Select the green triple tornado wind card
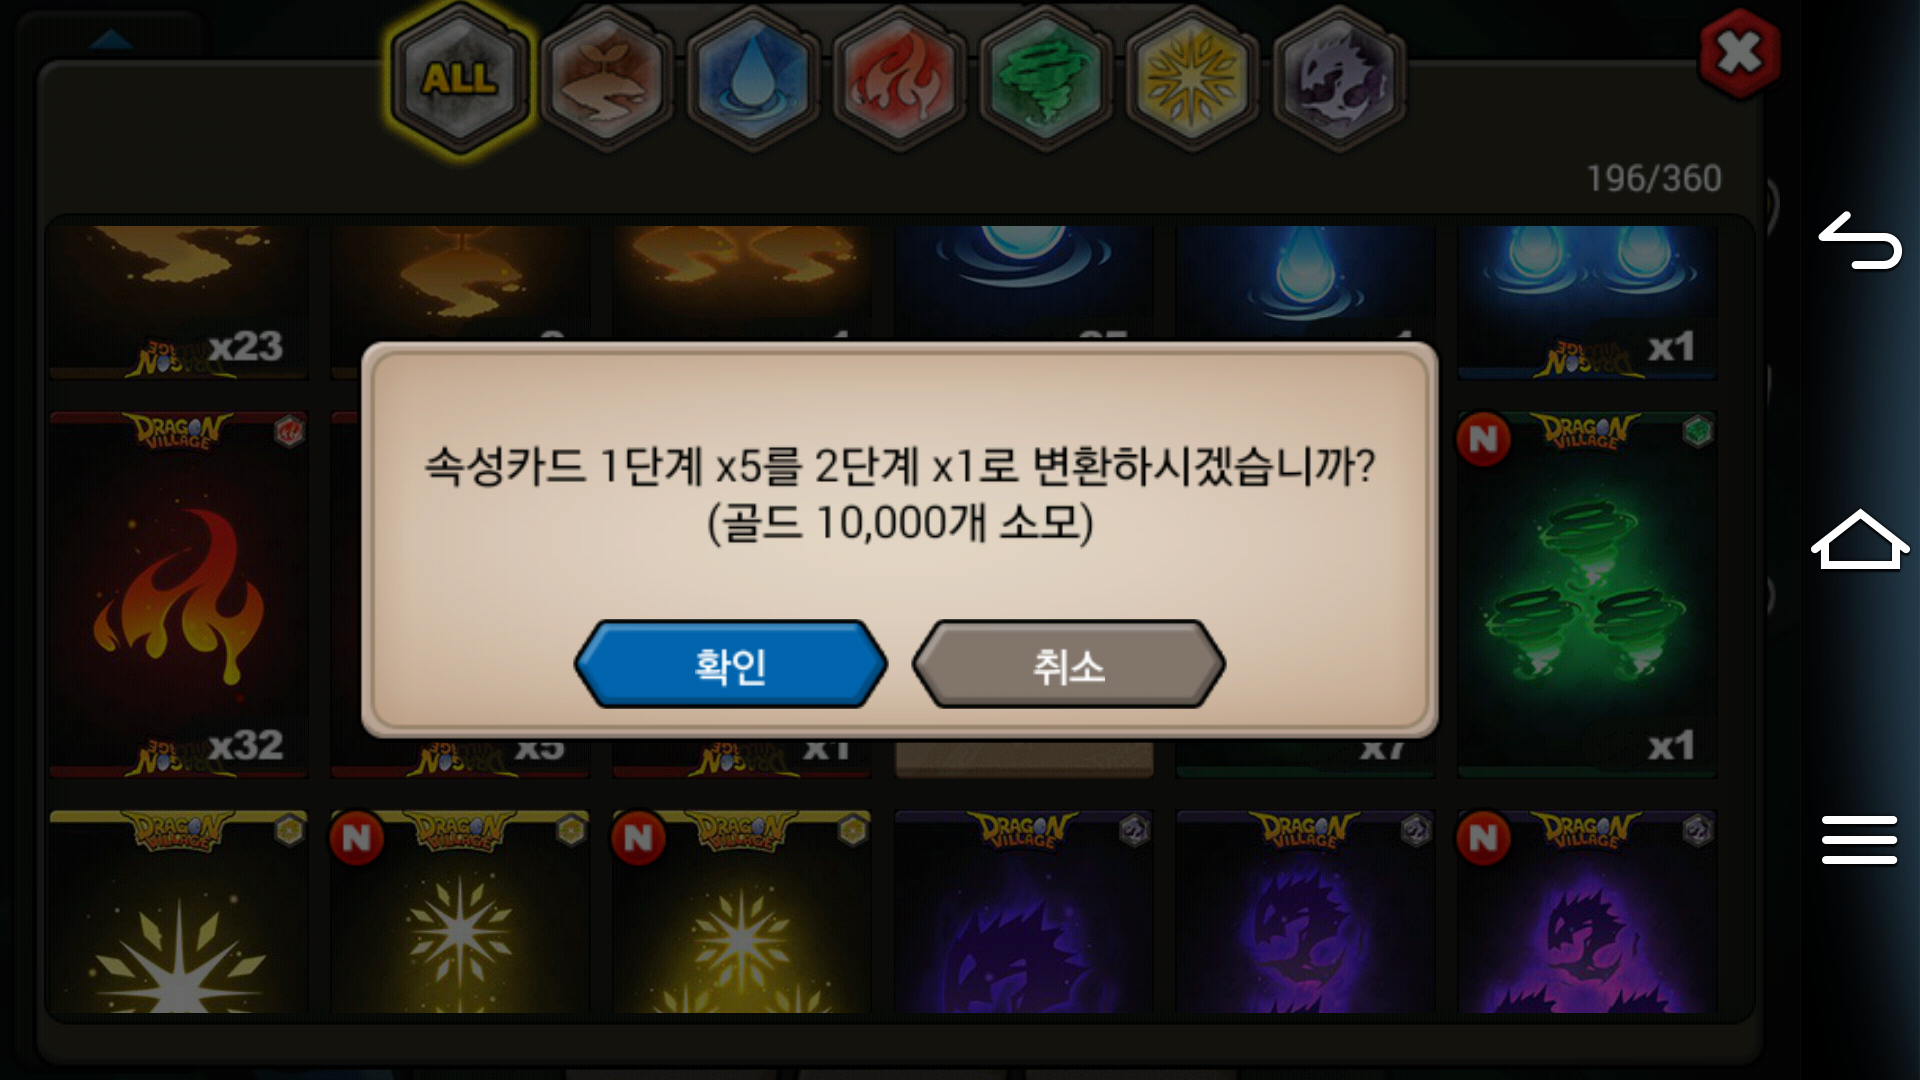Screen dimensions: 1920x1080 1587,594
